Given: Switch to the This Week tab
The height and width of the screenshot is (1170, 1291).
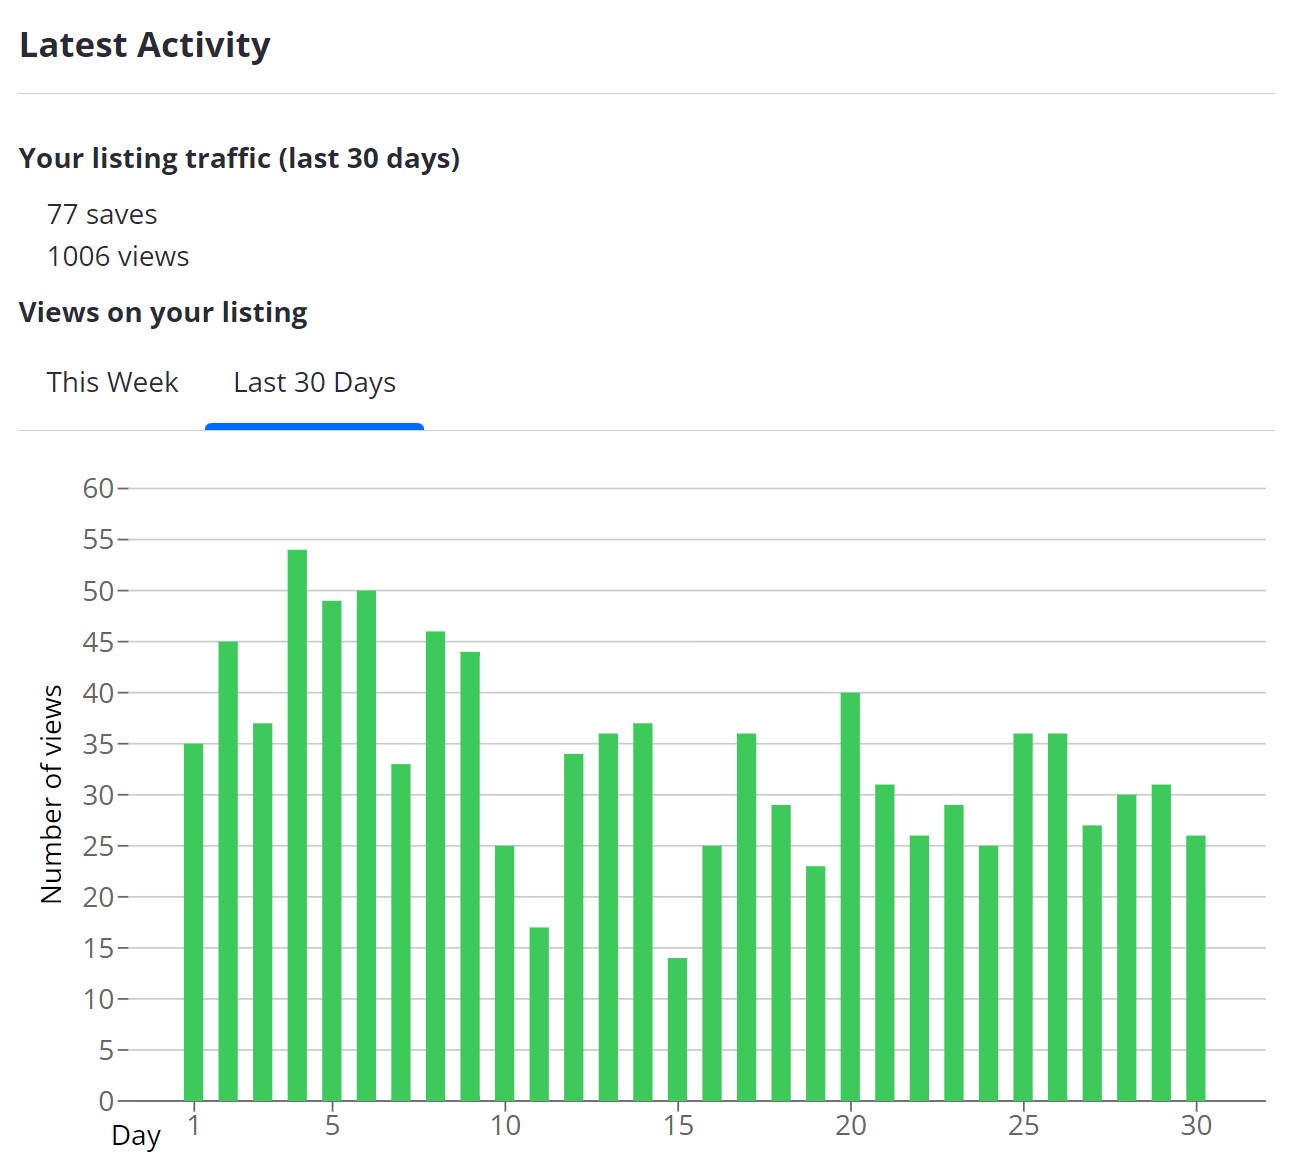Looking at the screenshot, I should pyautogui.click(x=112, y=383).
